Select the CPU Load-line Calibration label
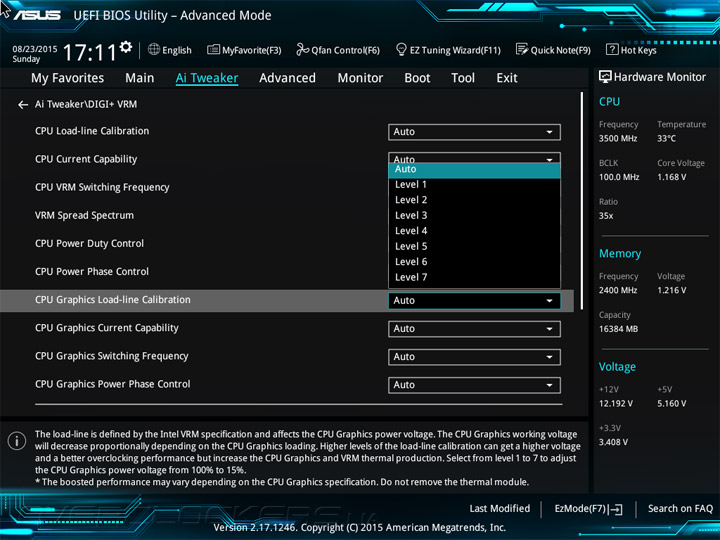This screenshot has width=720, height=540. coord(92,131)
